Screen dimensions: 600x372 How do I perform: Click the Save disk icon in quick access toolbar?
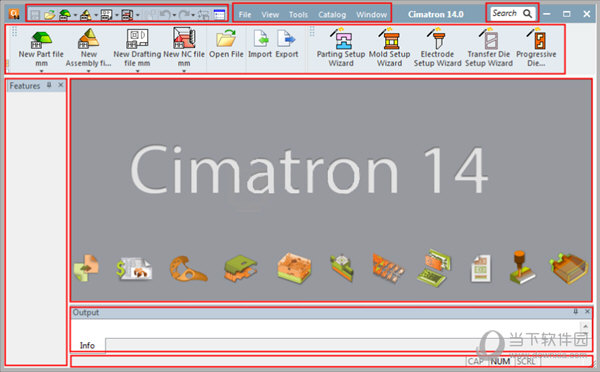[x=35, y=15]
